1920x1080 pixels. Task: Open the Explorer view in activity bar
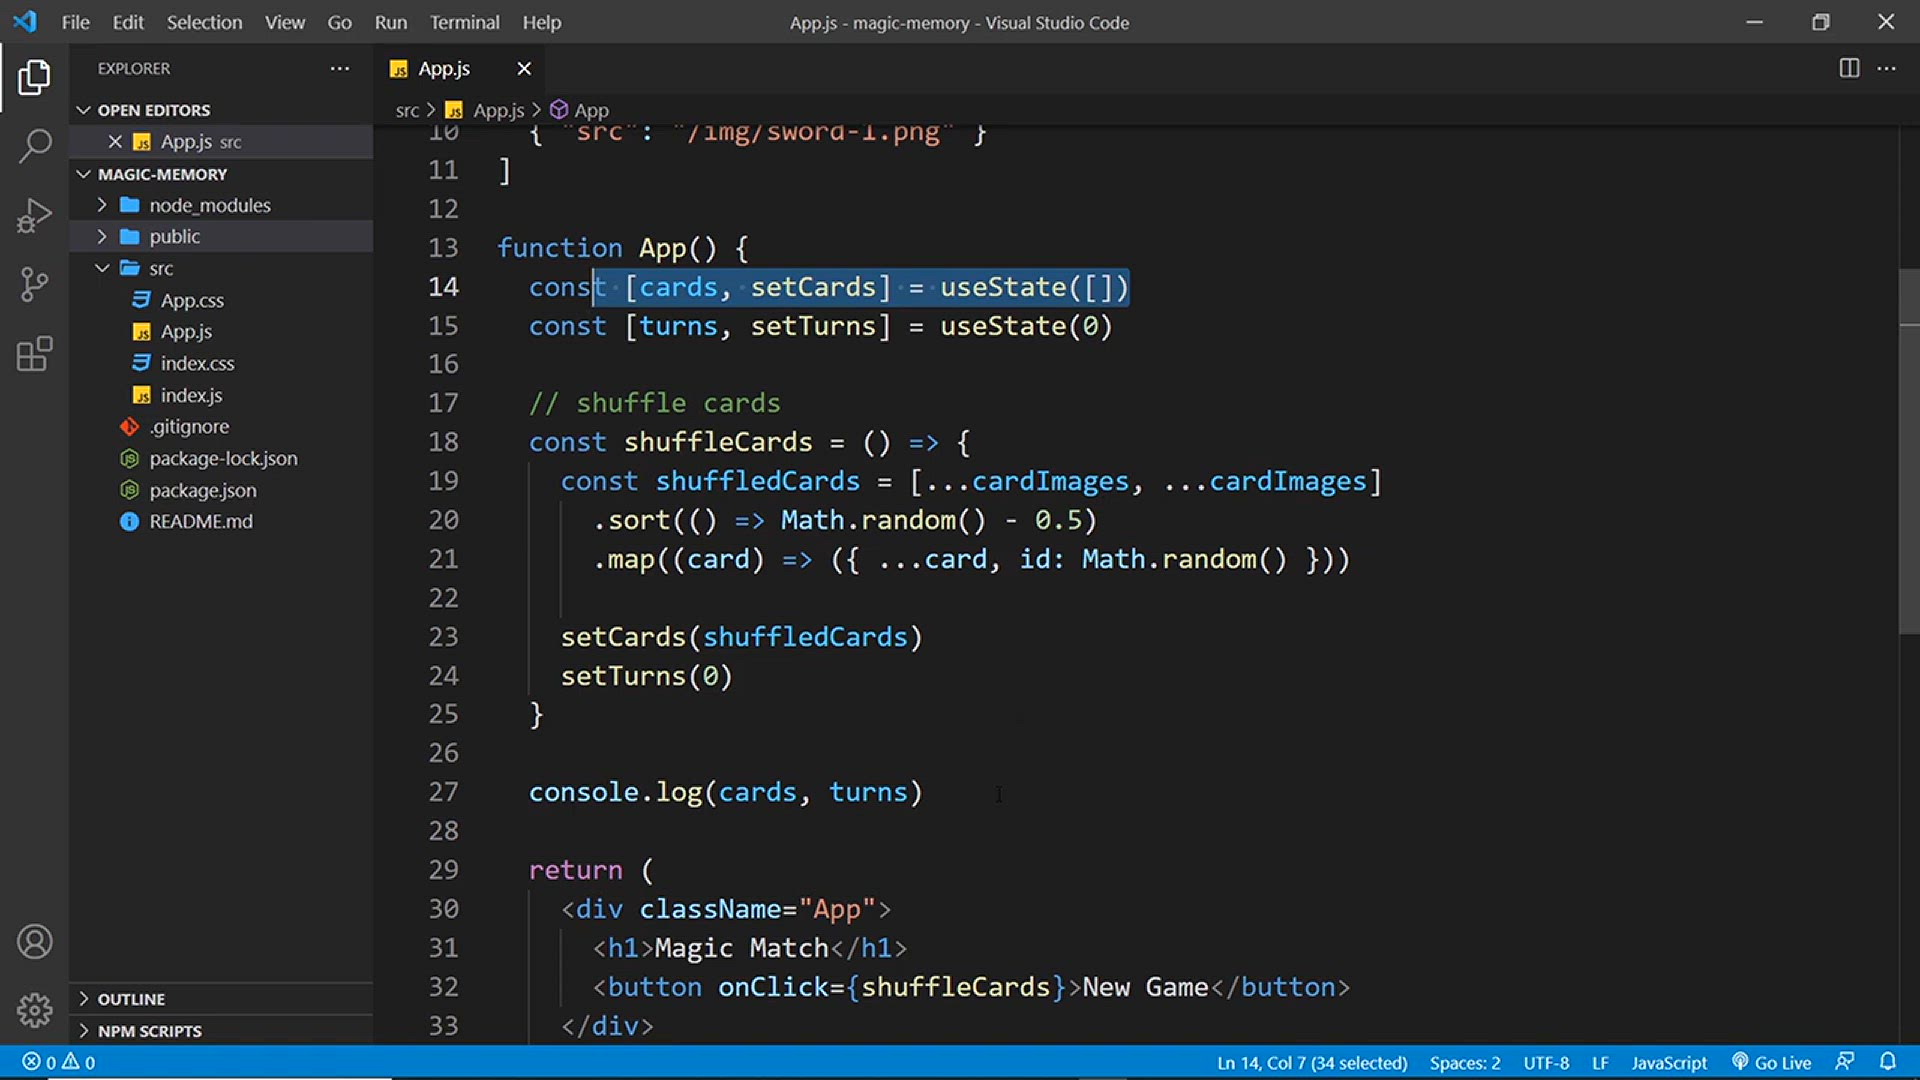pyautogui.click(x=34, y=77)
